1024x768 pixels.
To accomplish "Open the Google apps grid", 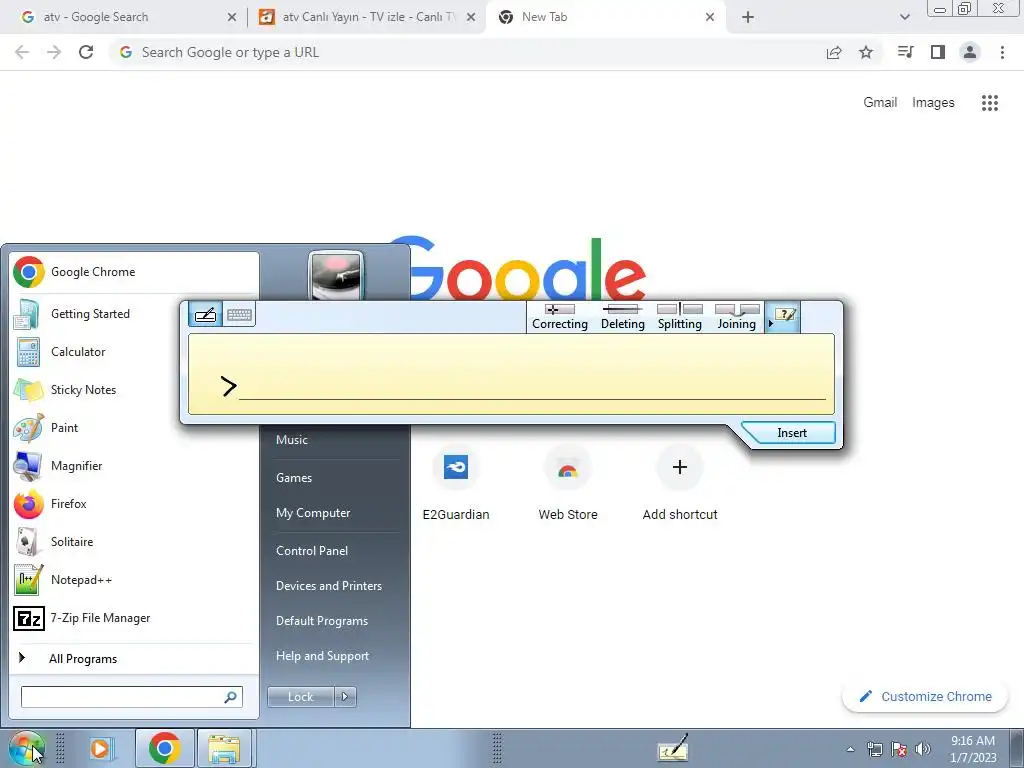I will tap(990, 103).
